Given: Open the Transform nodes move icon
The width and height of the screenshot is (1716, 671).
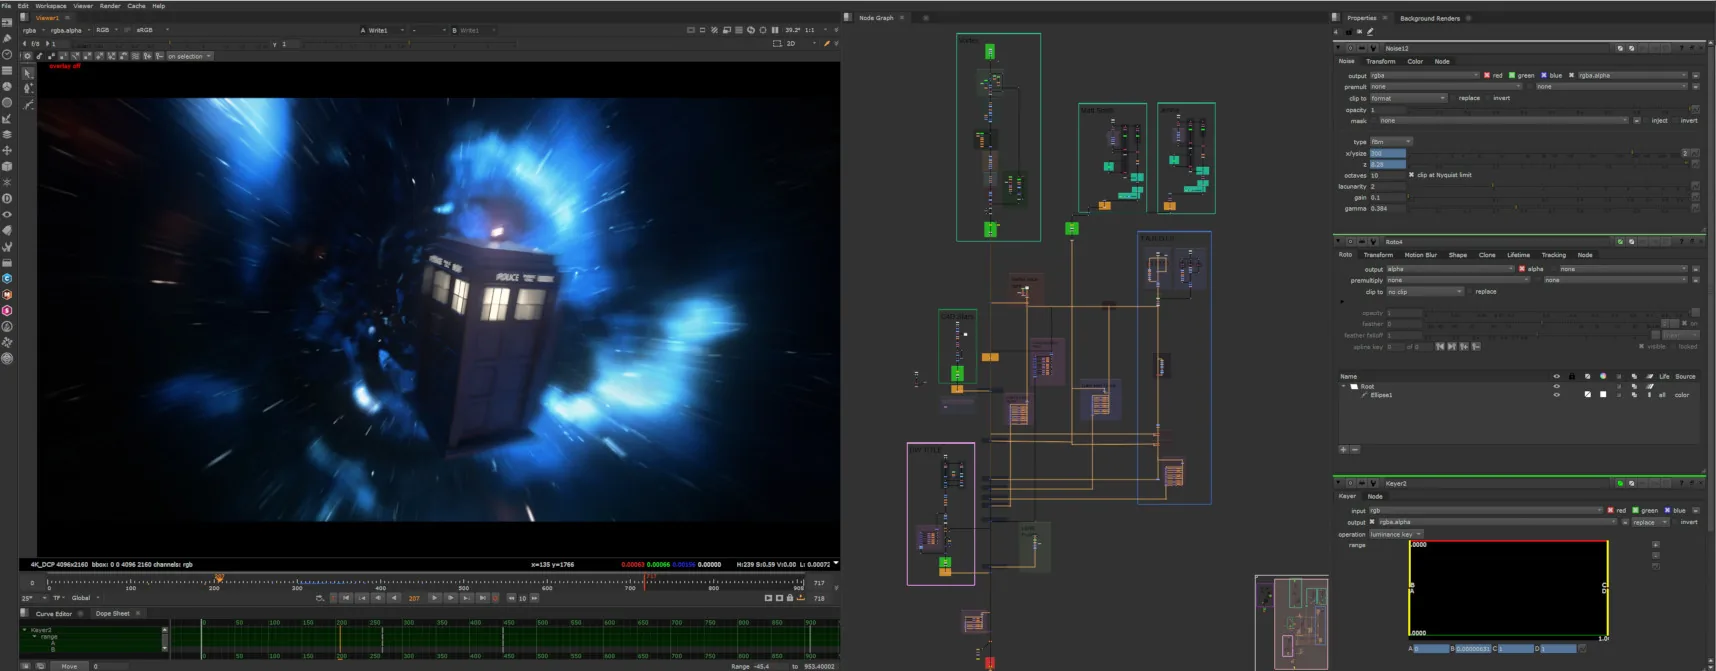Looking at the screenshot, I should (x=7, y=150).
